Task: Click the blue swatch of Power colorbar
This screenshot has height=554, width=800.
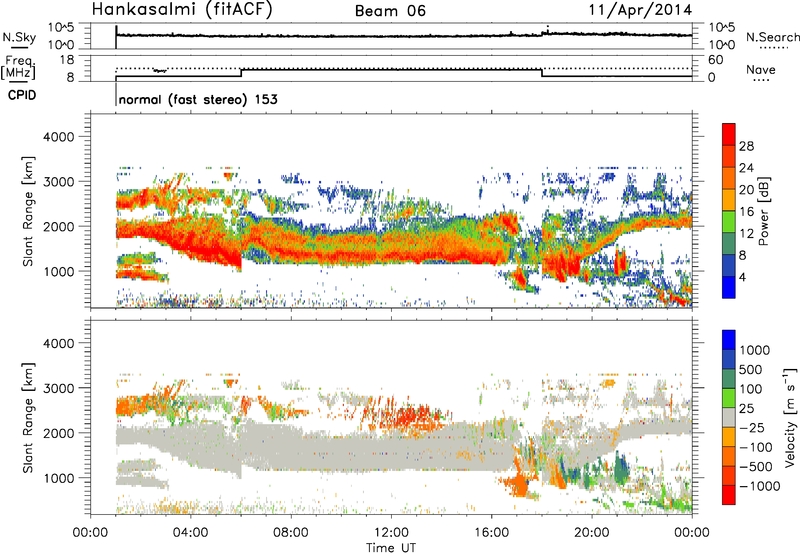Action: coord(729,287)
